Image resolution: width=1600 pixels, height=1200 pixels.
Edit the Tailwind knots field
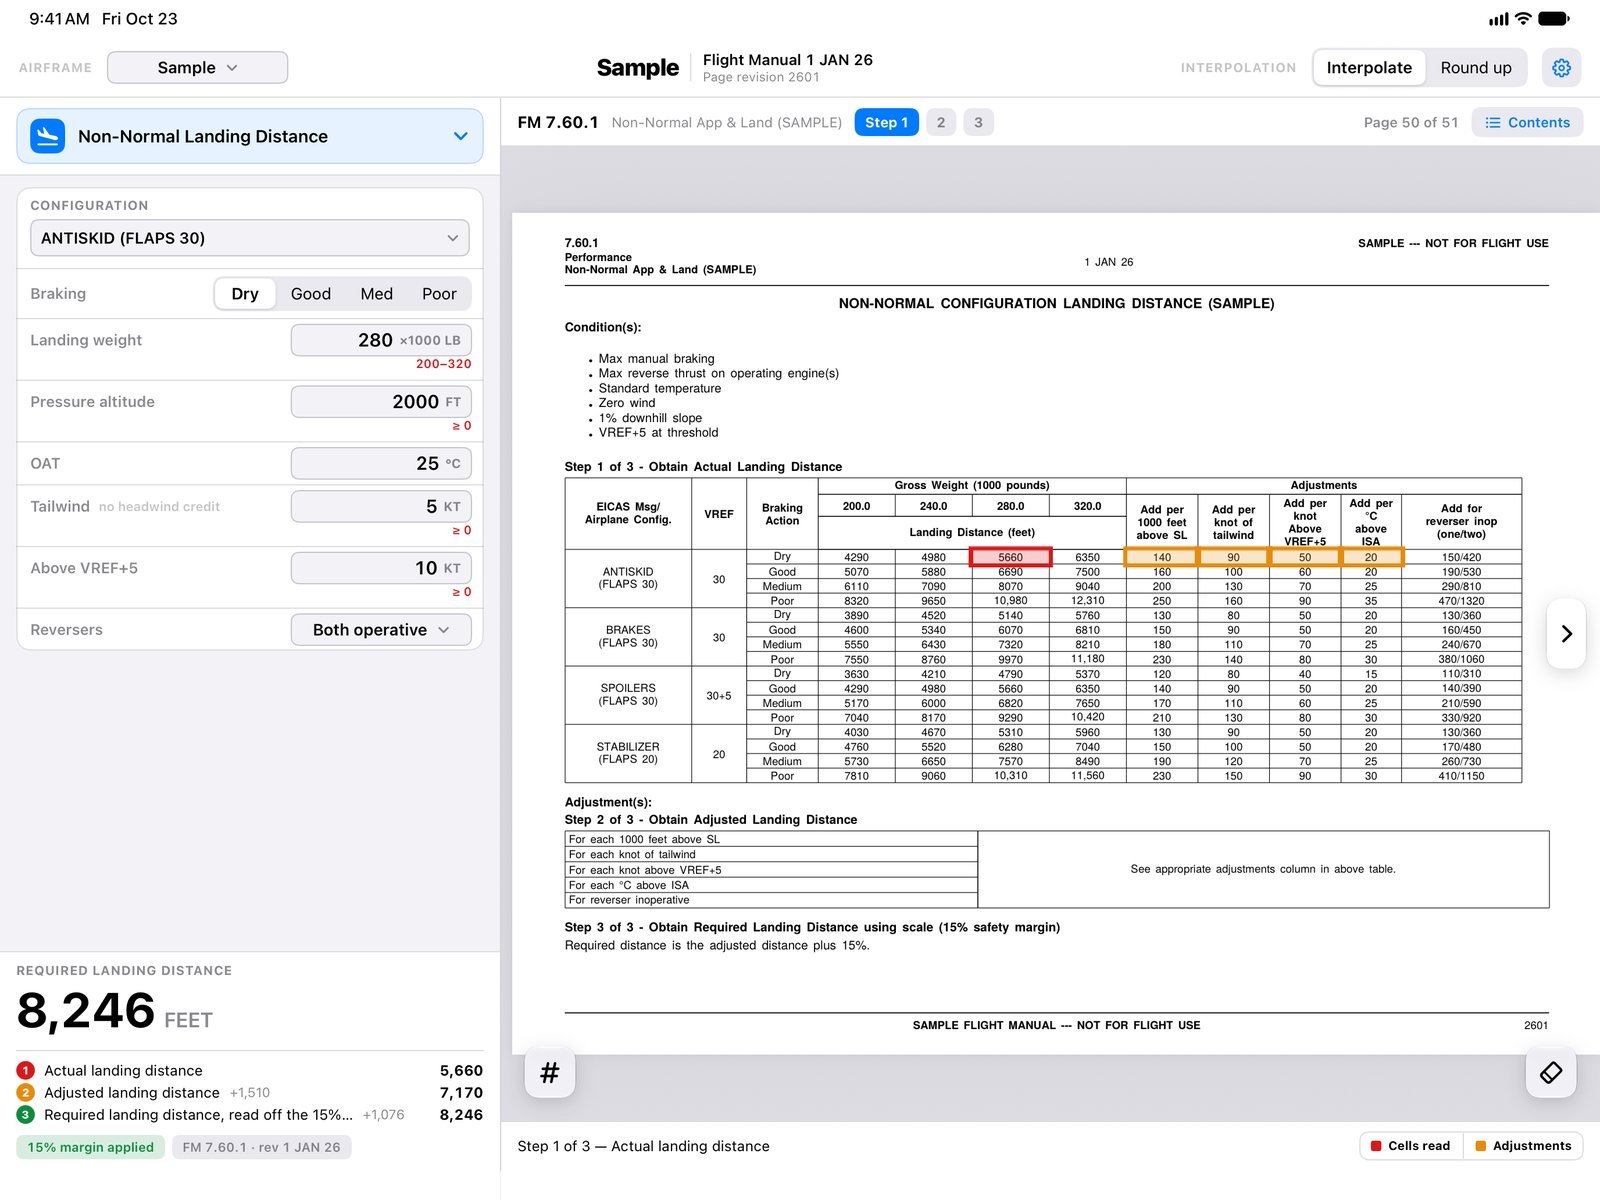[381, 506]
